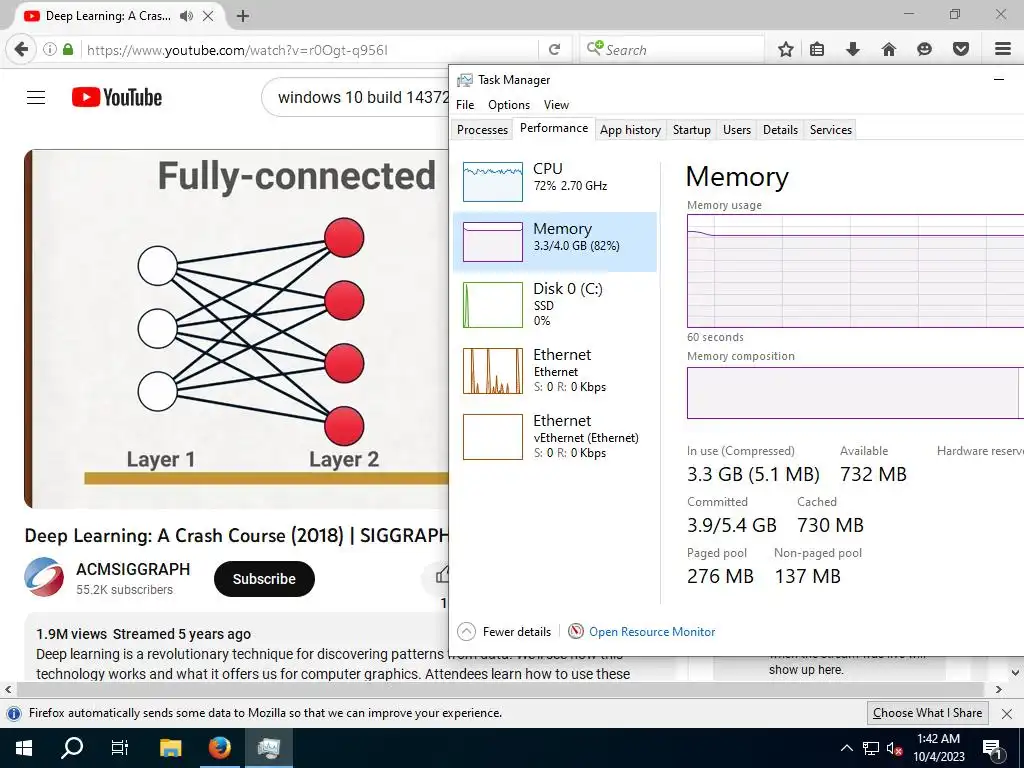1024x768 pixels.
Task: Switch to the Services tab
Action: (831, 129)
